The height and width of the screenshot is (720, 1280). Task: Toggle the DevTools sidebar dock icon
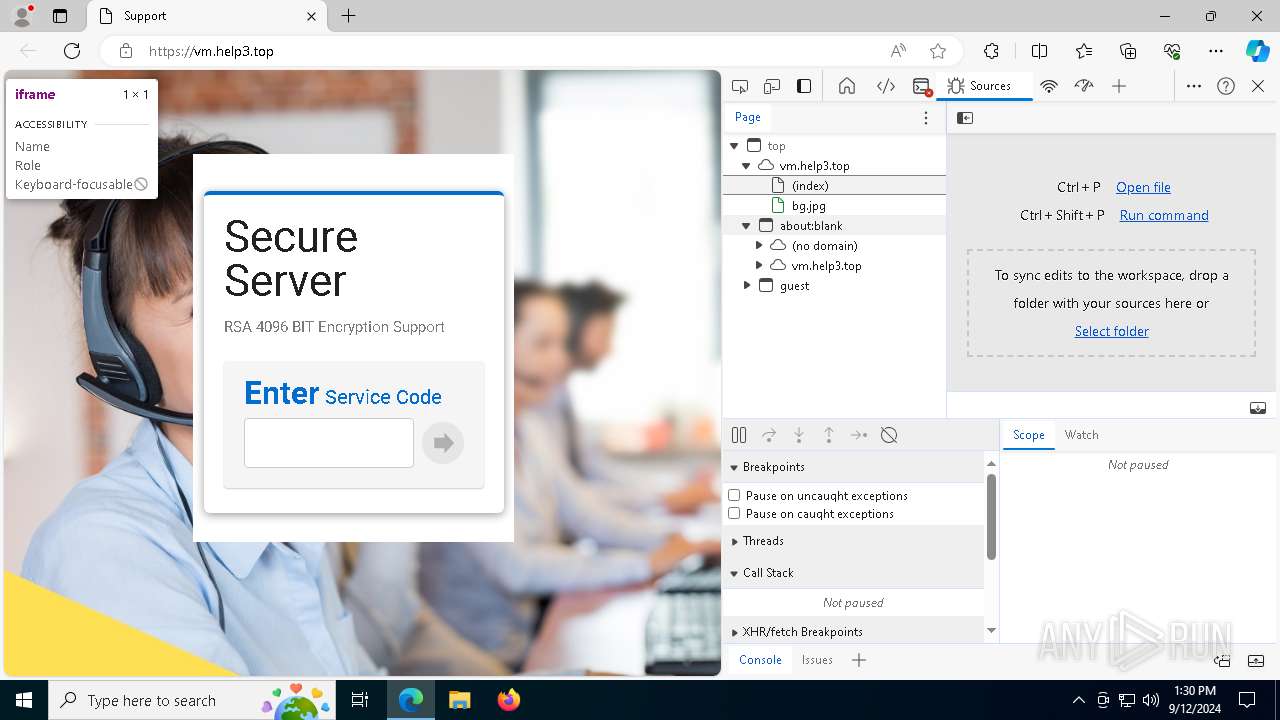pos(804,86)
